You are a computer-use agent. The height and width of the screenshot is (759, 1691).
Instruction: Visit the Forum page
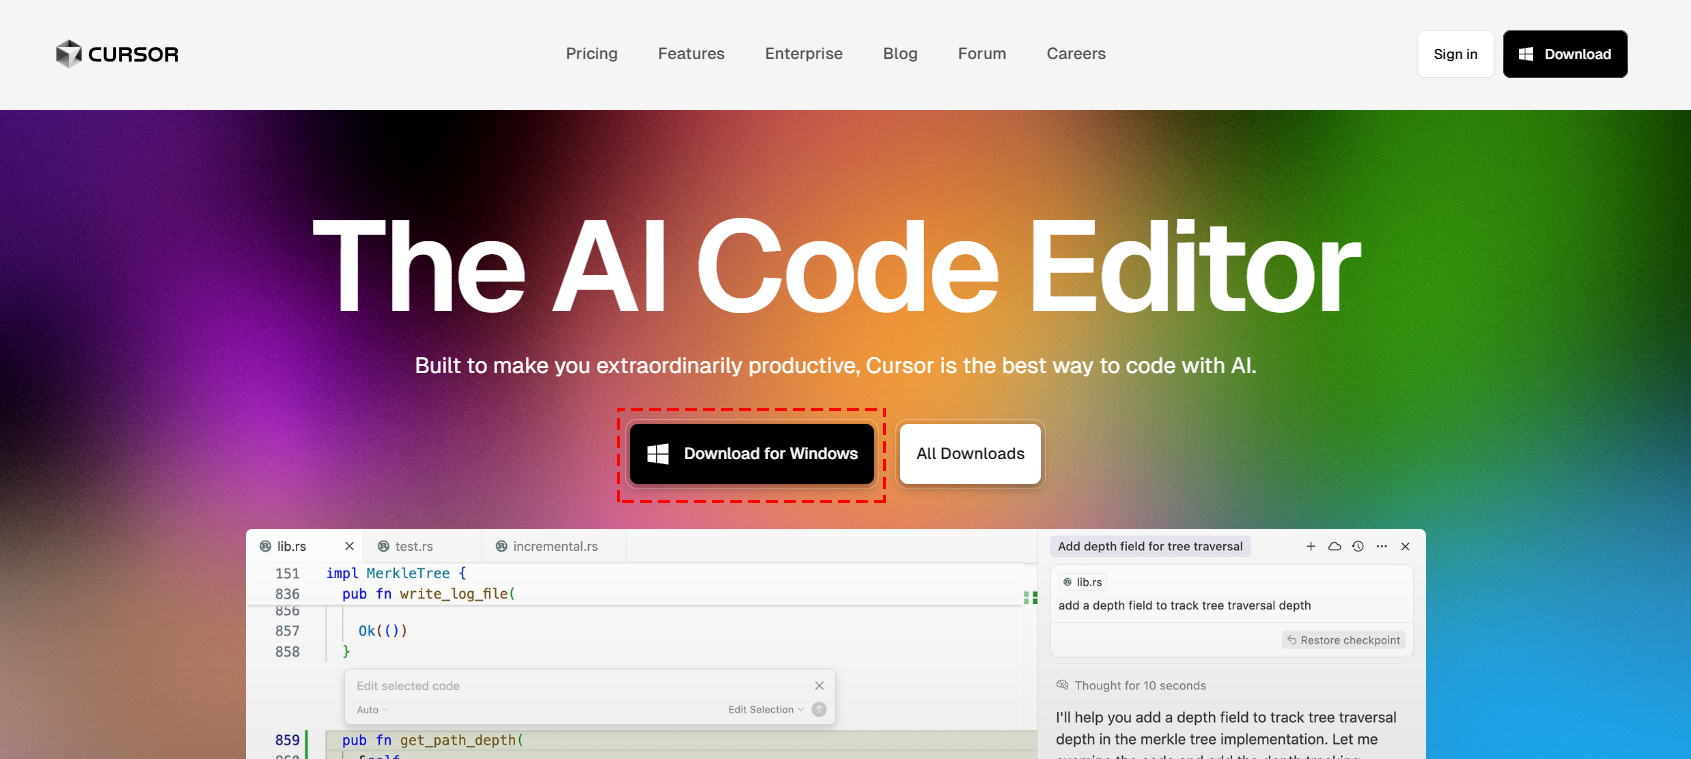pos(982,54)
